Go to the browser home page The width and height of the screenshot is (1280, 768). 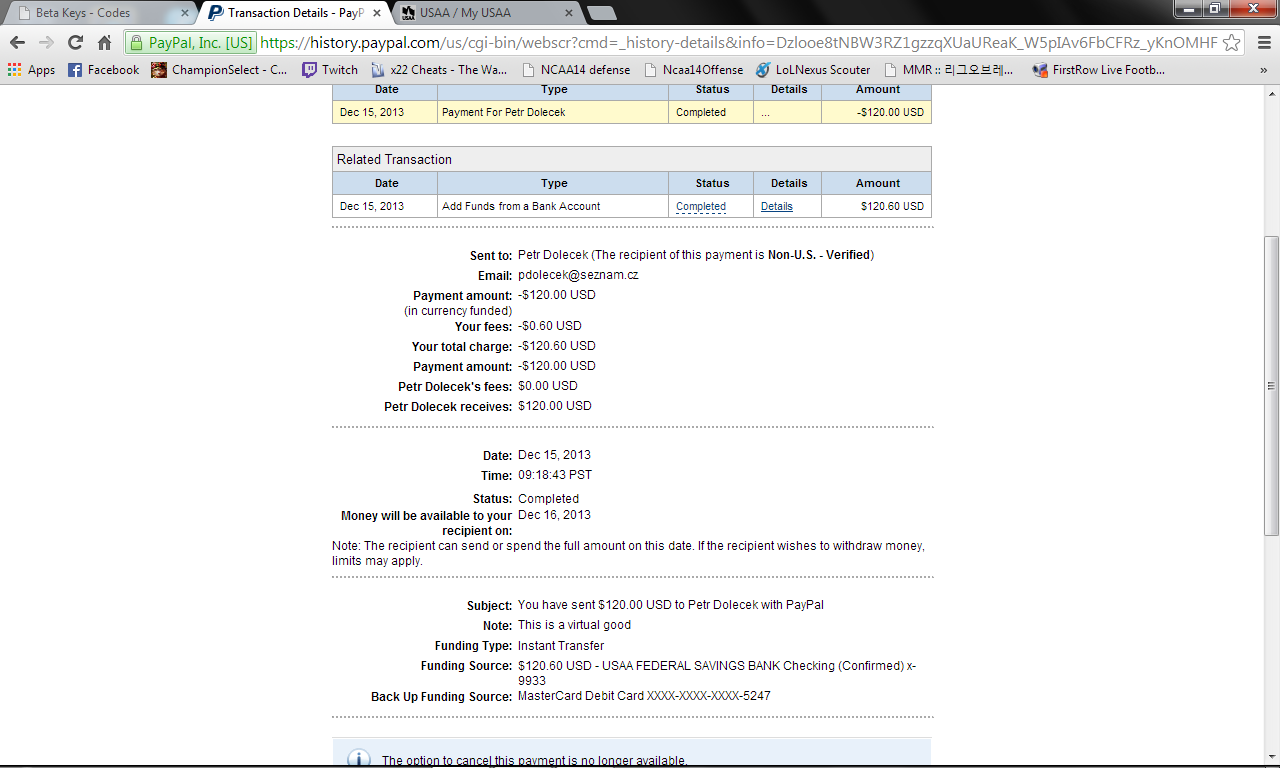coord(104,43)
